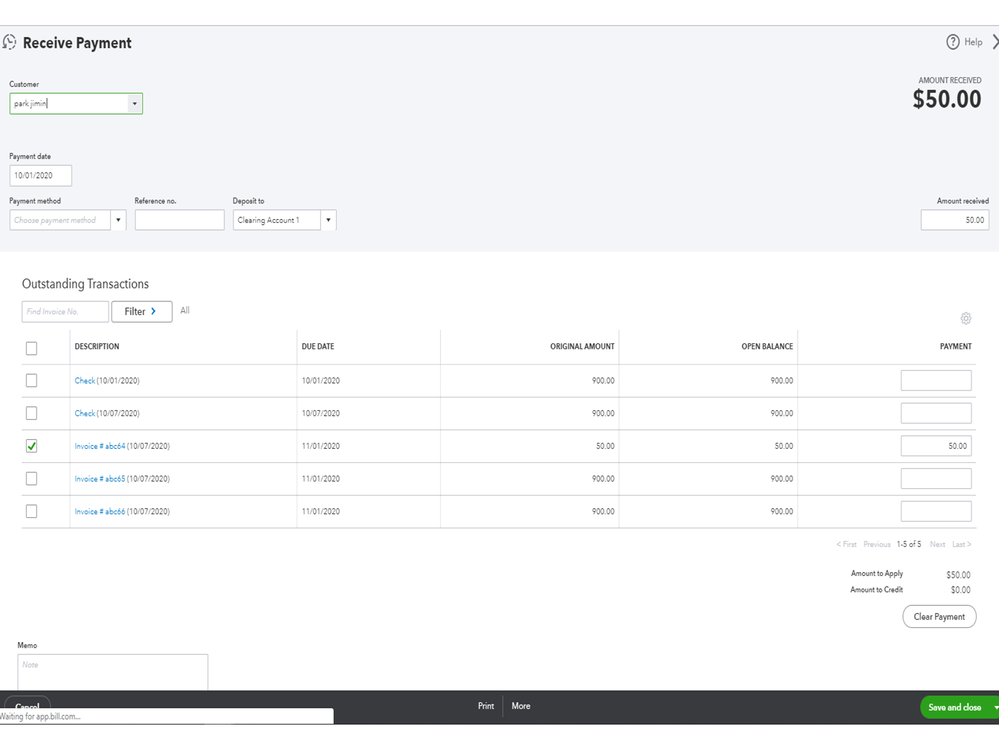
Task: Click the All filter label
Action: click(x=185, y=311)
